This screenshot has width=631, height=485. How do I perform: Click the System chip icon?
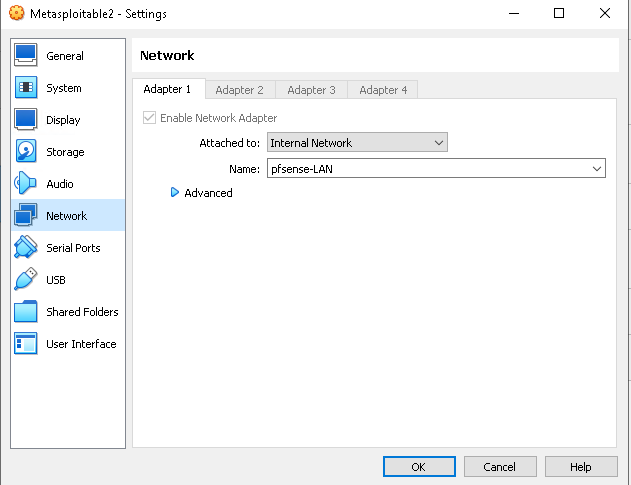pos(26,87)
